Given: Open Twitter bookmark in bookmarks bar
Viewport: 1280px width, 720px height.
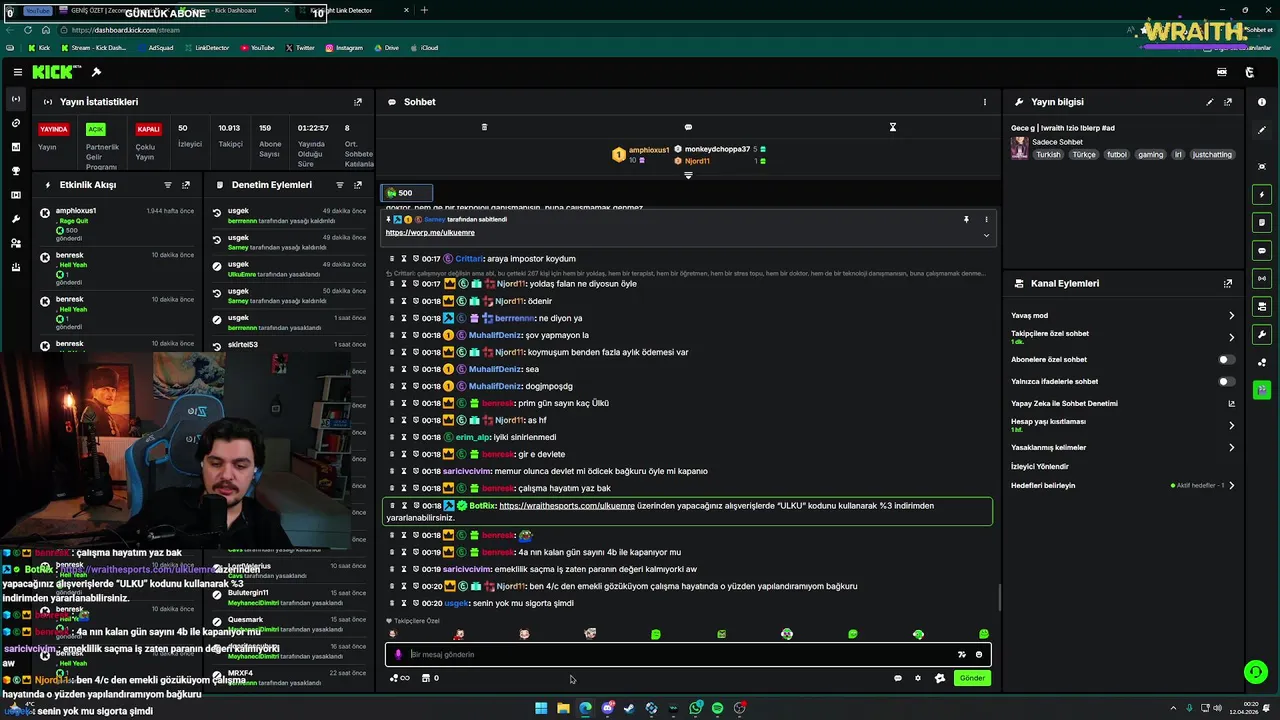Looking at the screenshot, I should pos(299,48).
